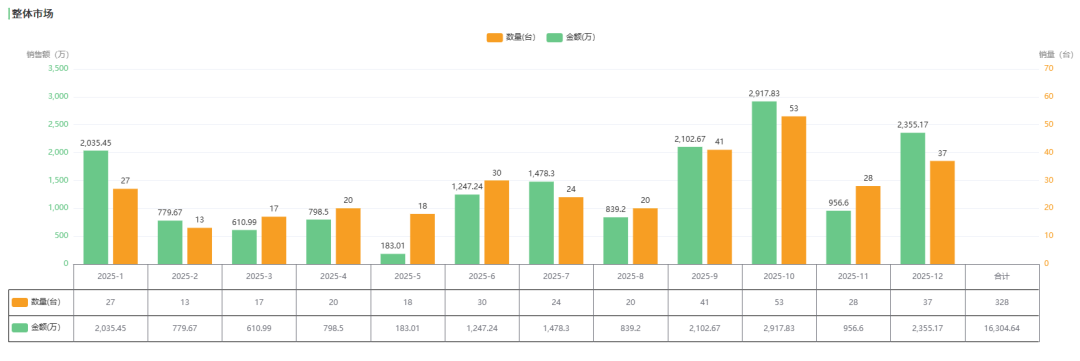Screen dimensions: 1080x361
Task: Click table cell 53 in the 数量(台) row
Action: pos(780,302)
